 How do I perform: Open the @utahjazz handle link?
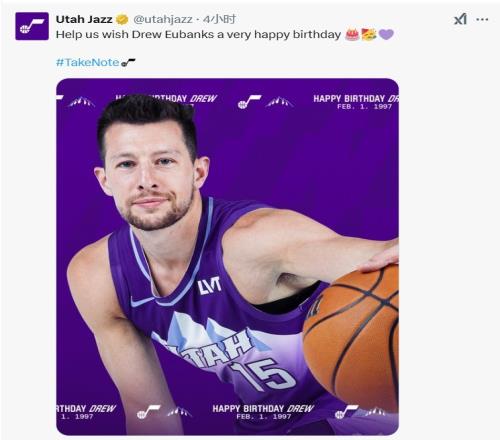163,20
